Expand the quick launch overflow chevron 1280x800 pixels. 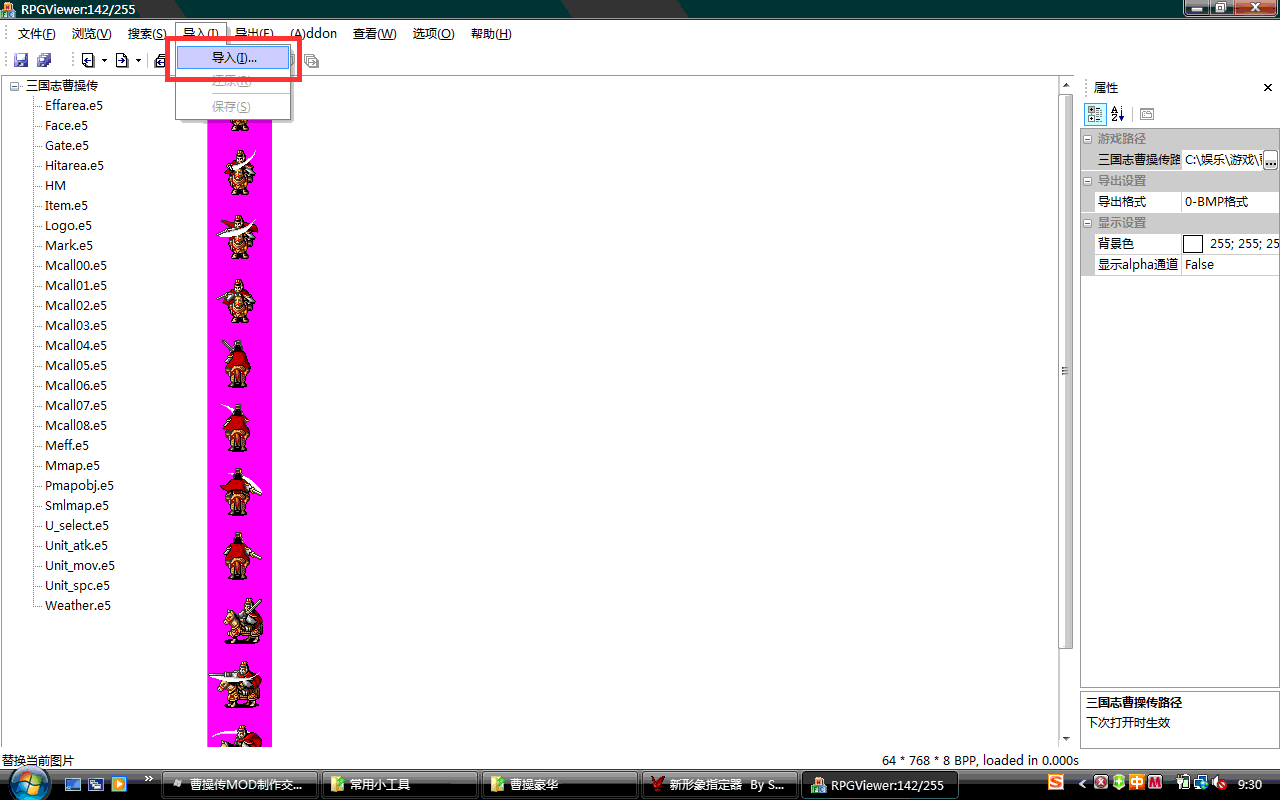[149, 778]
